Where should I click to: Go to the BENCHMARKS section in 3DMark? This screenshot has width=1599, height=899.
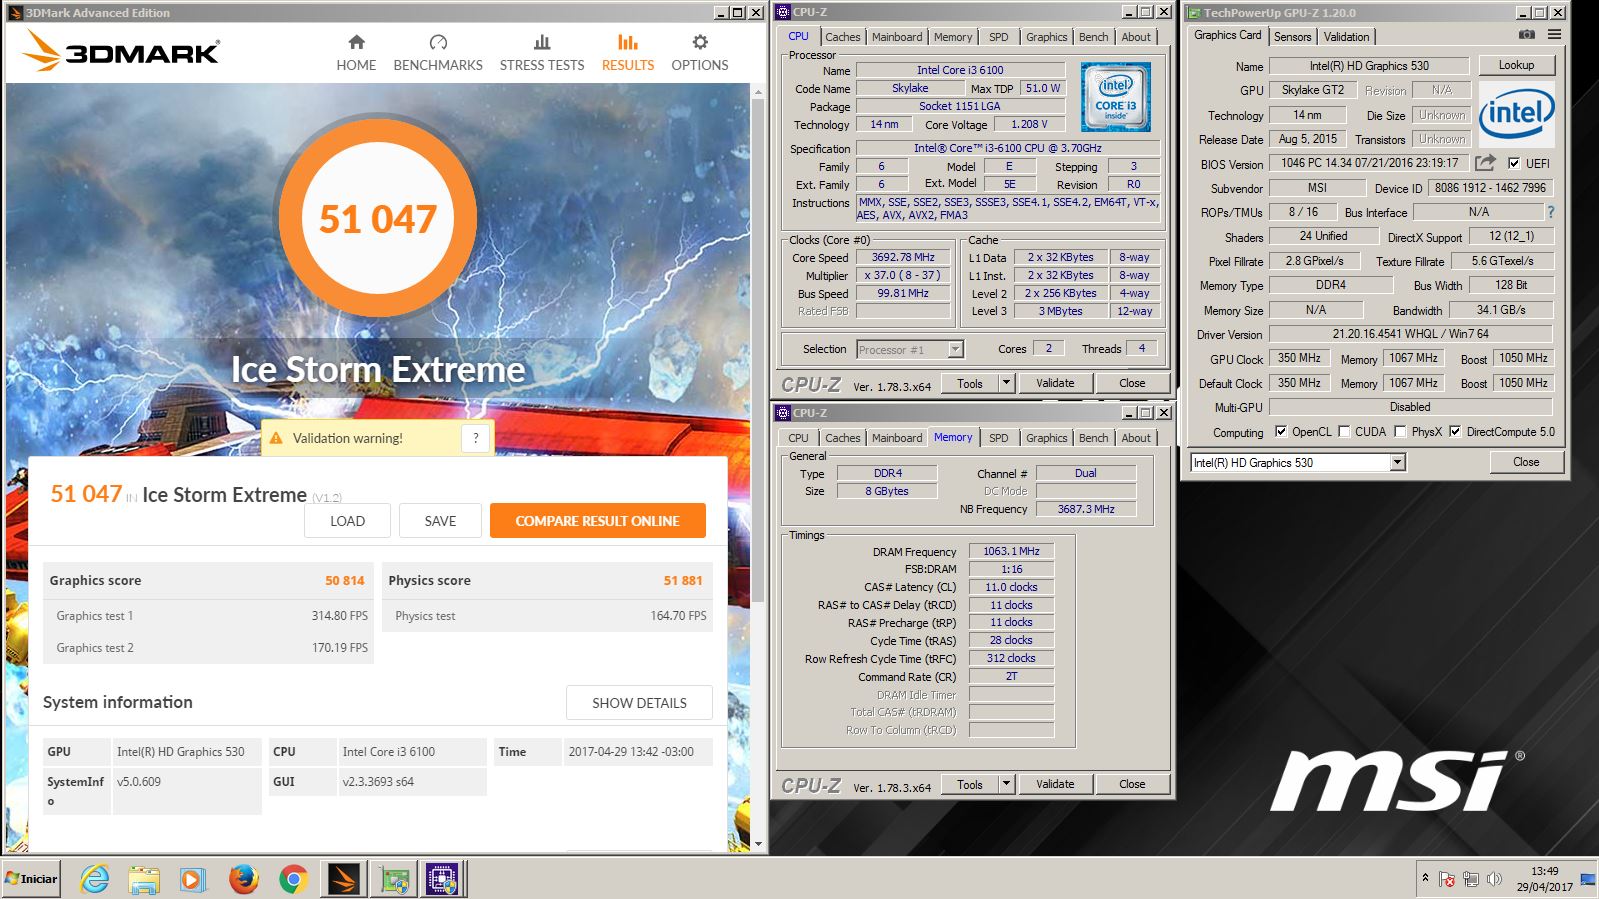point(438,53)
